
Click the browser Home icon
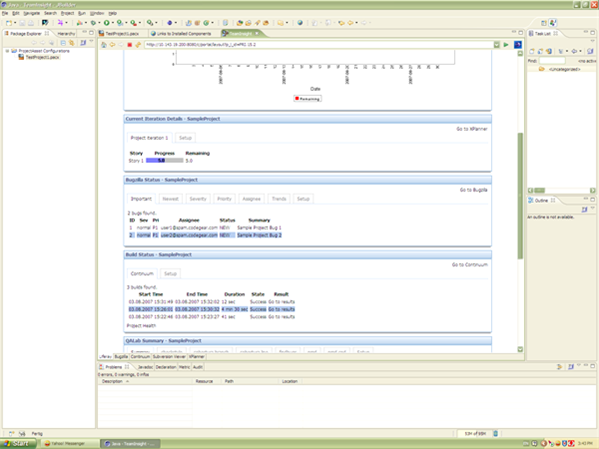pyautogui.click(x=104, y=45)
